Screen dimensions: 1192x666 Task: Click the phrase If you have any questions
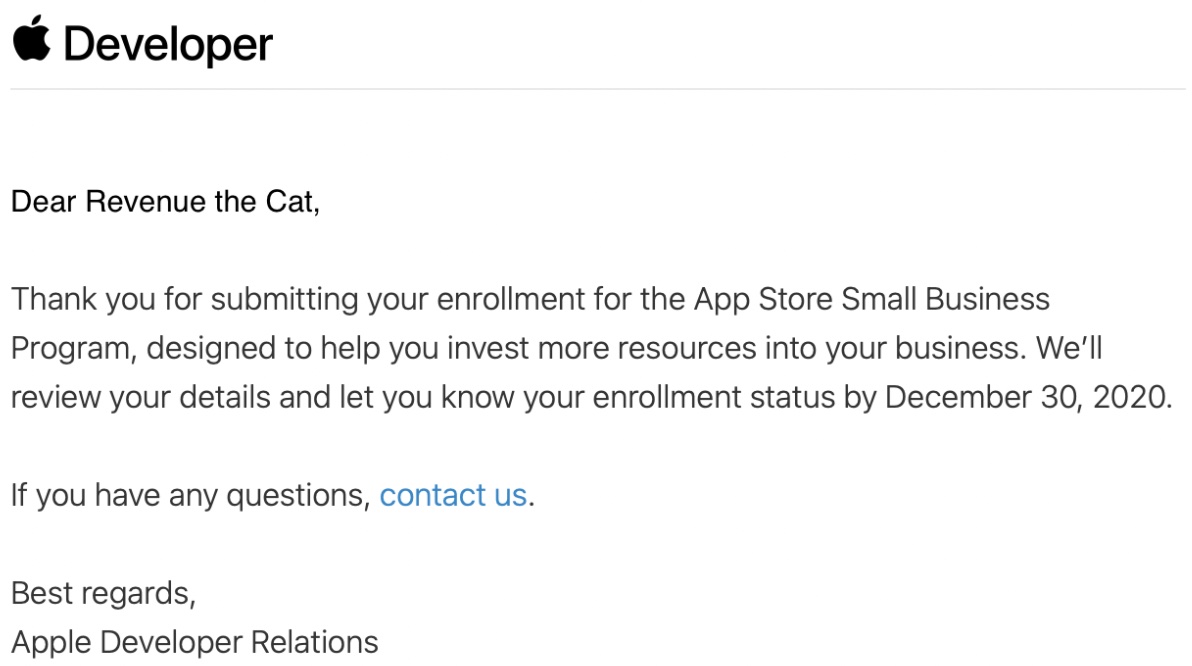(190, 496)
